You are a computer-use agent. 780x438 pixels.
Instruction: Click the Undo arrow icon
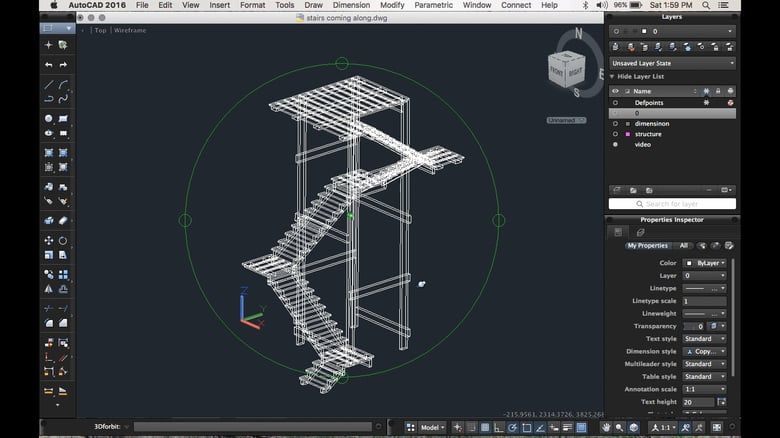(x=48, y=65)
